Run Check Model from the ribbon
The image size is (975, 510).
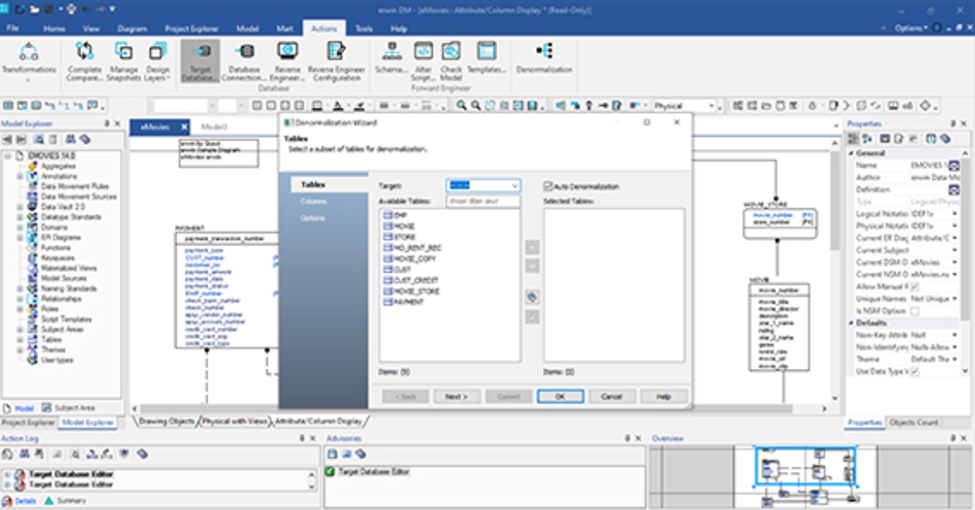[451, 61]
